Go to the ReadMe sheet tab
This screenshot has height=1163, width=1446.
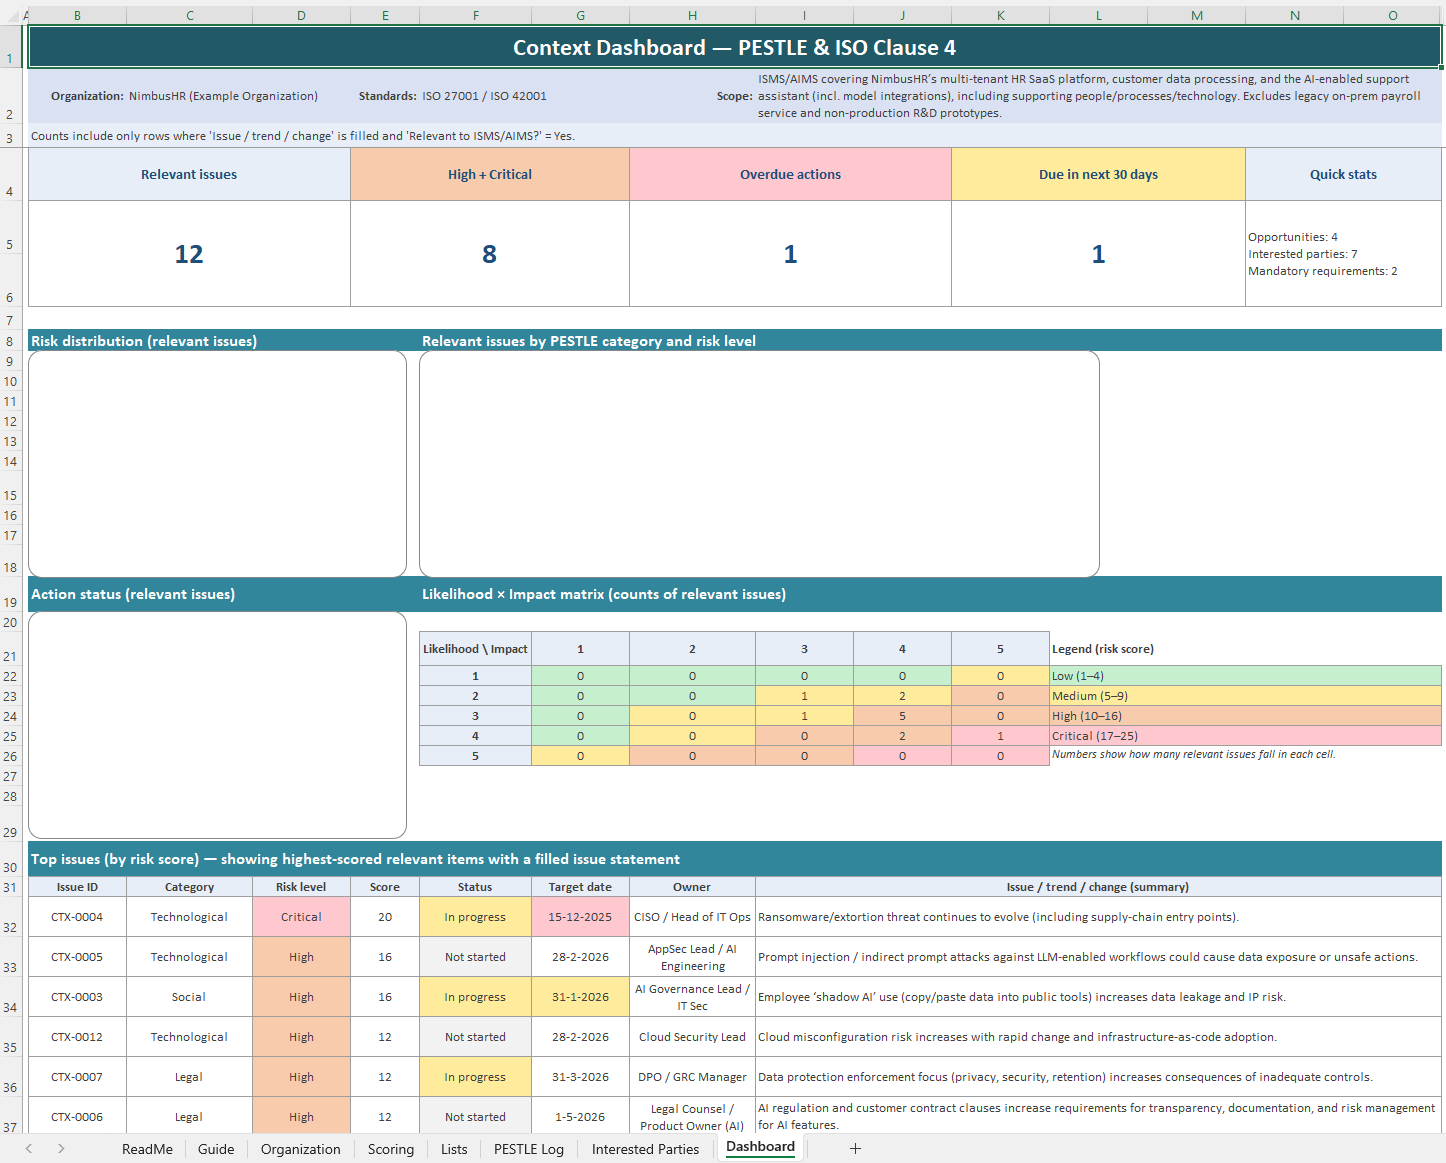[146, 1148]
